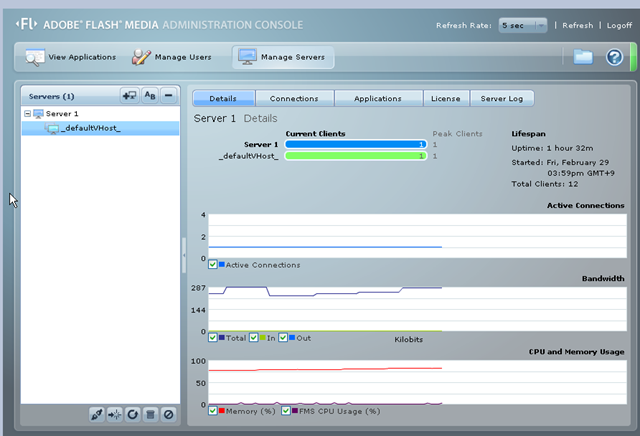Click the pencil-user icon of Manage Users
Image resolution: width=640 pixels, height=436 pixels.
click(x=141, y=57)
